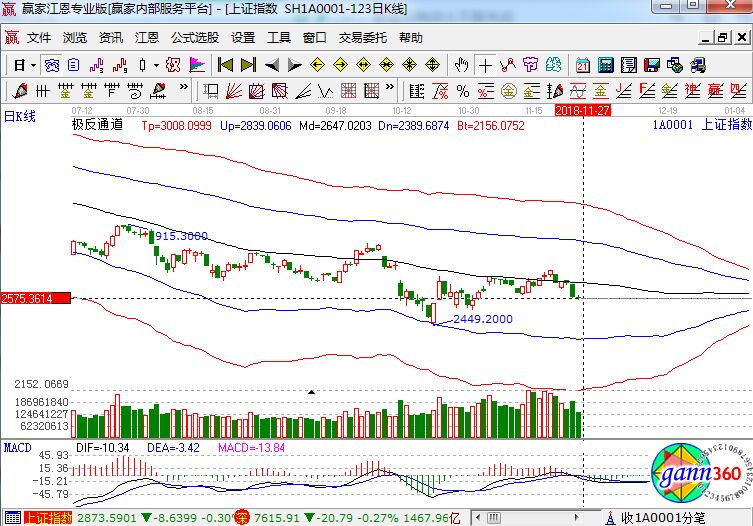Click the 上证指数 label in status bar
This screenshot has height=526, width=753.
click(x=49, y=518)
